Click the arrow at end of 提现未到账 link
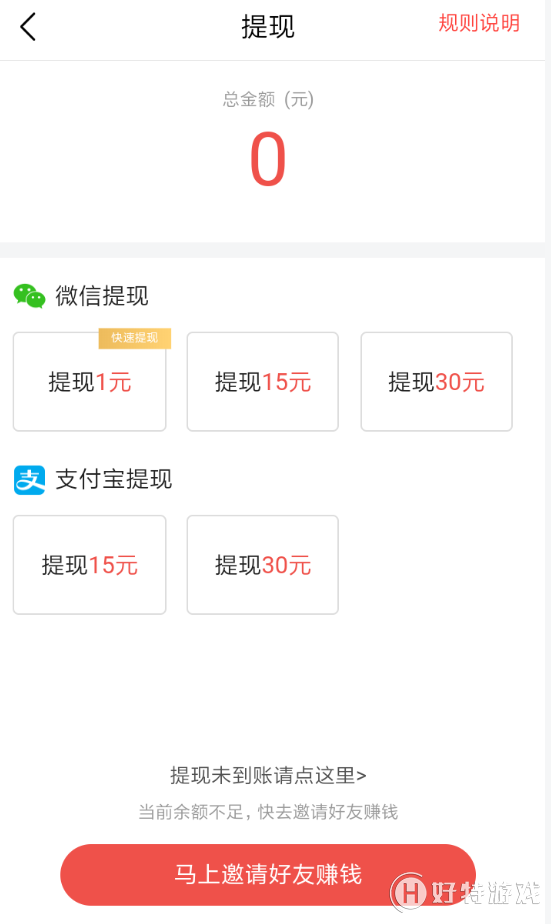Image resolution: width=551 pixels, height=924 pixels. click(361, 776)
